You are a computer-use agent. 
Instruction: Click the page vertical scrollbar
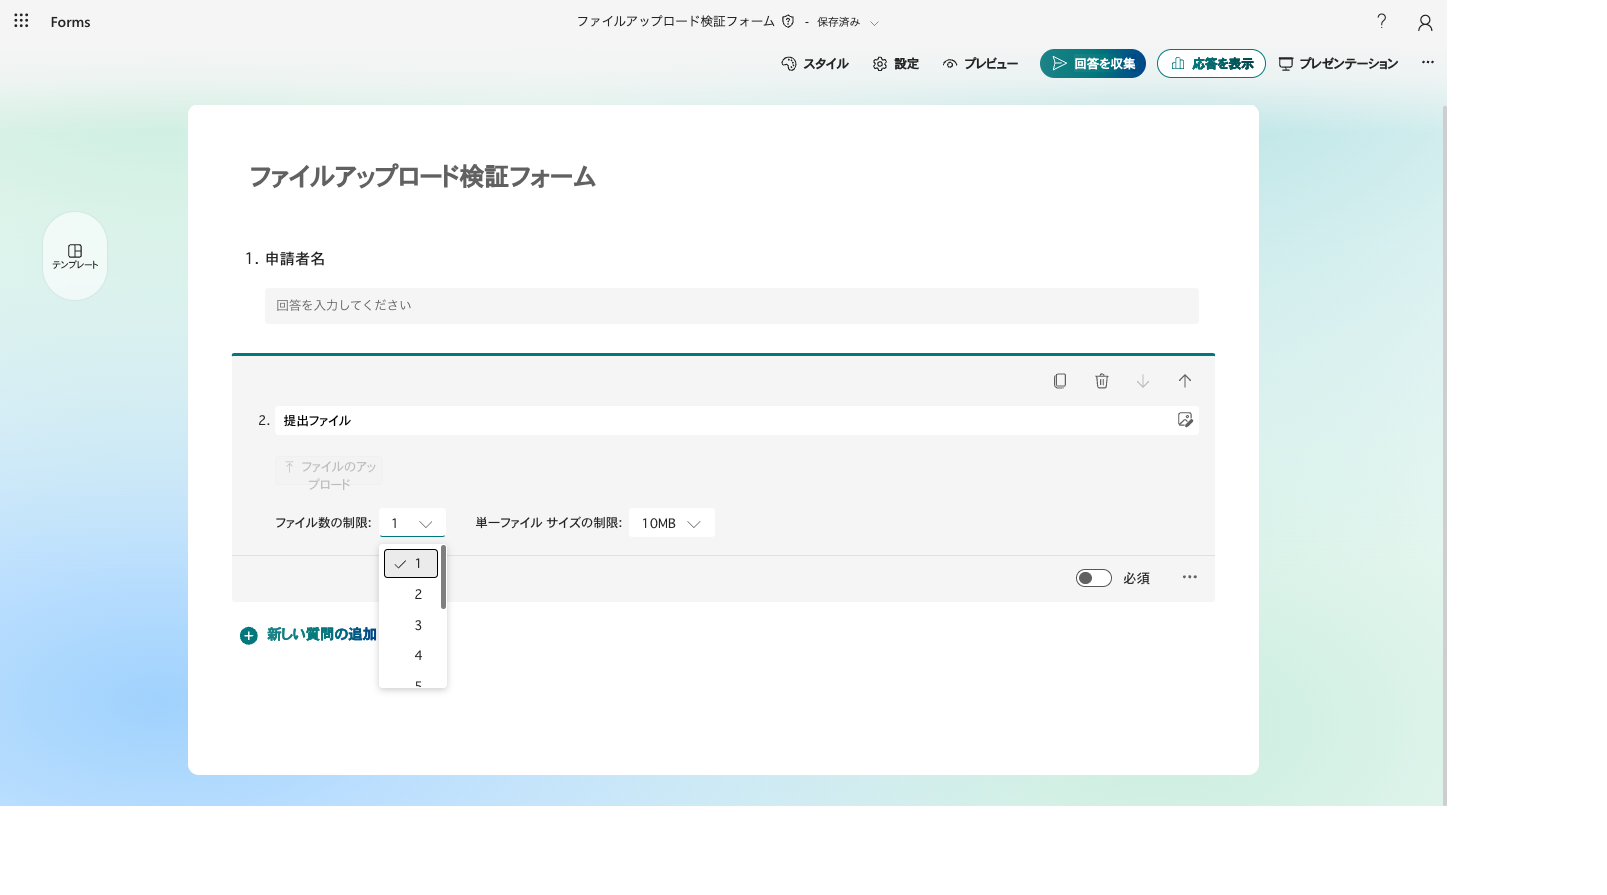coord(1443,455)
